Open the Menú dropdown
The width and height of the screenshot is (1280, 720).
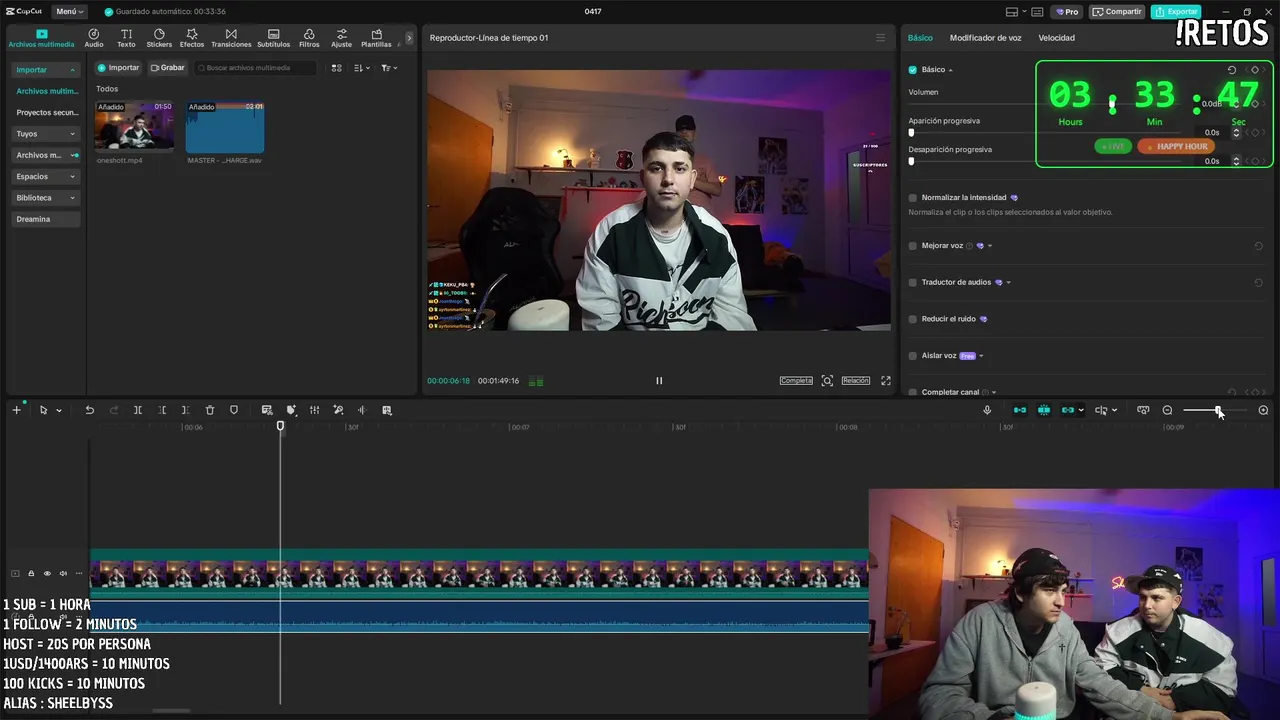69,12
